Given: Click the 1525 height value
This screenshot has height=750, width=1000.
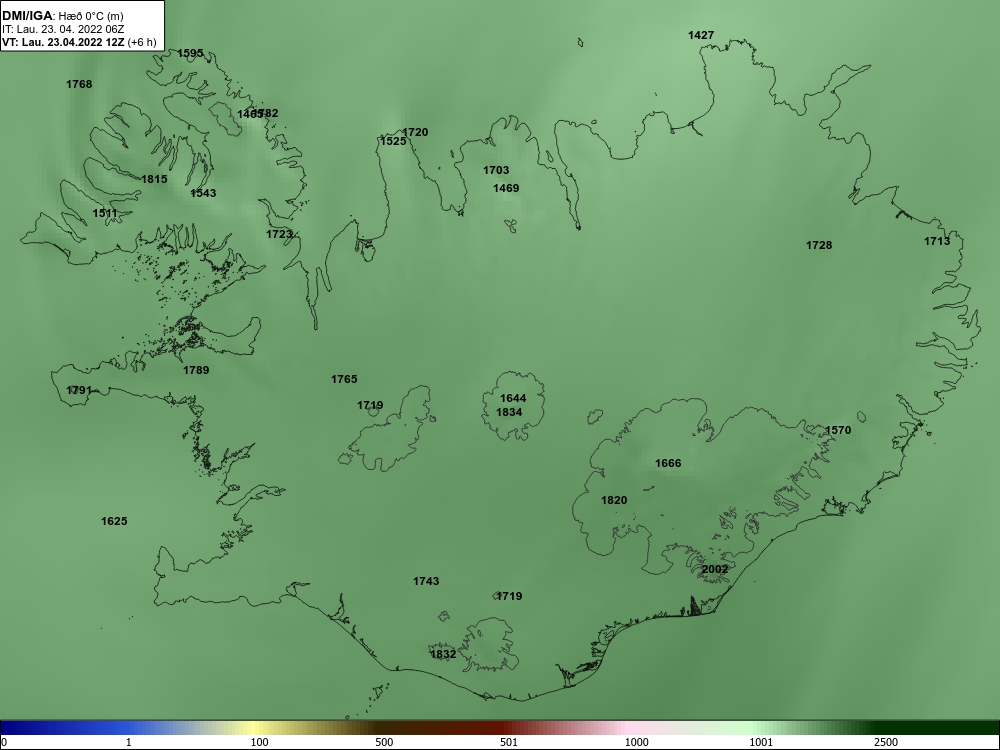Looking at the screenshot, I should coord(392,141).
